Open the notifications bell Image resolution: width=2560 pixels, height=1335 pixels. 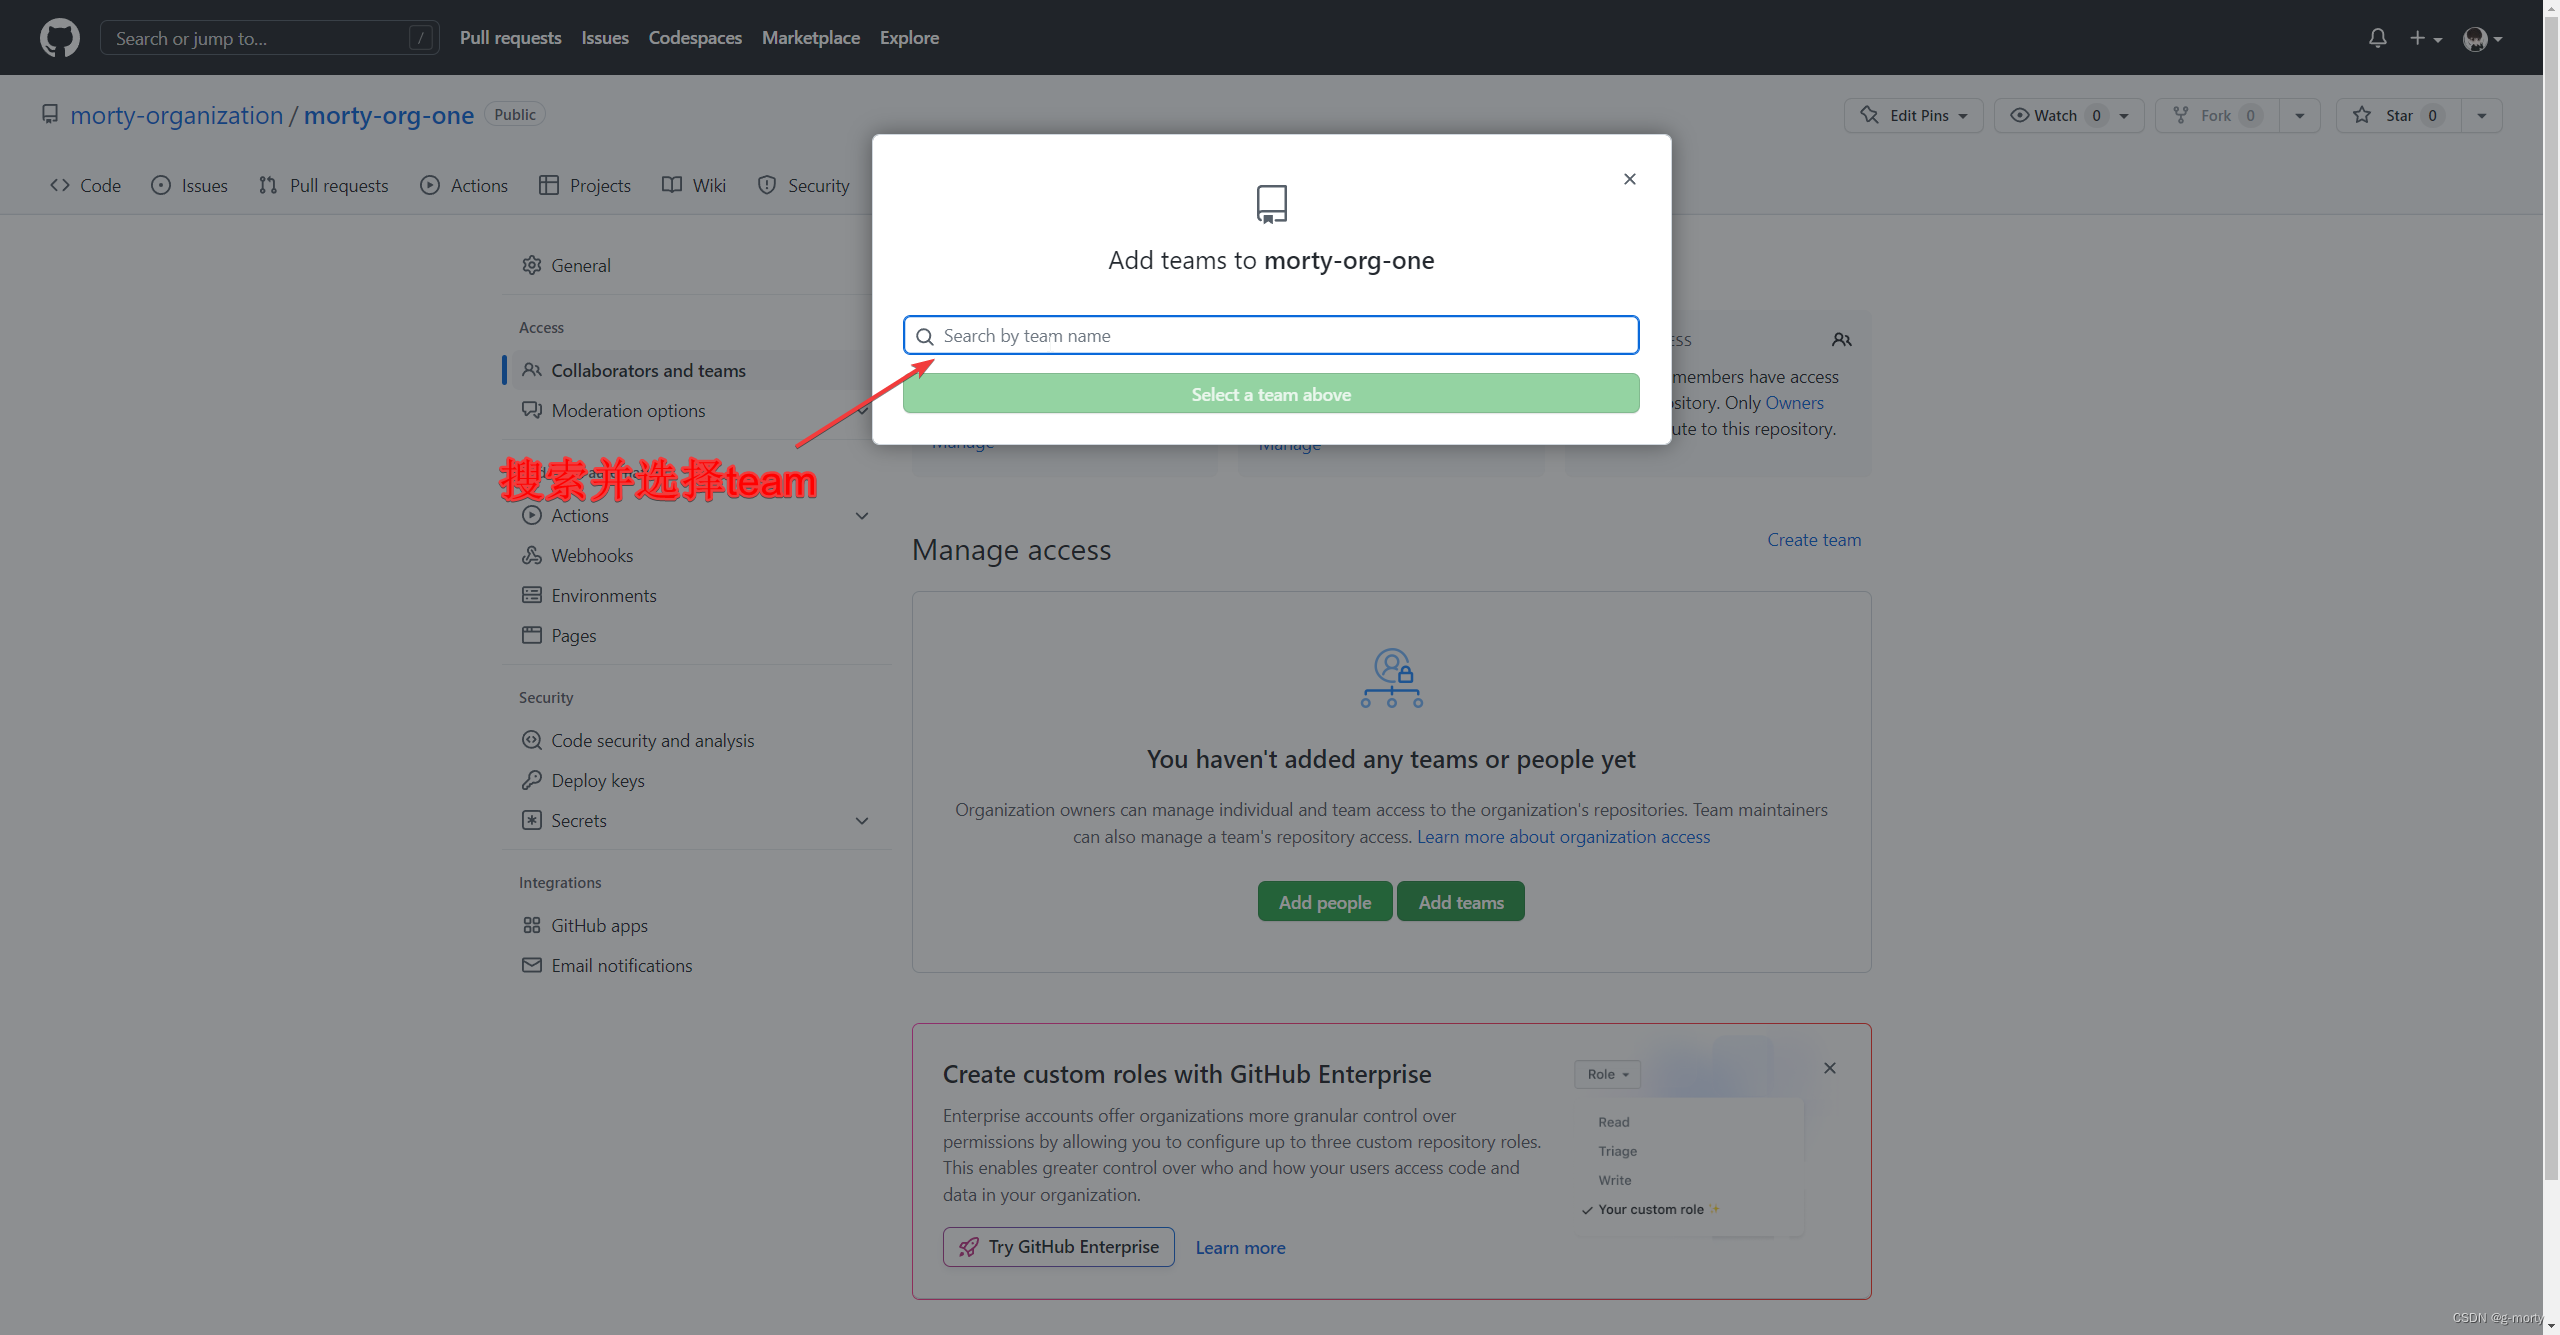[x=2378, y=38]
